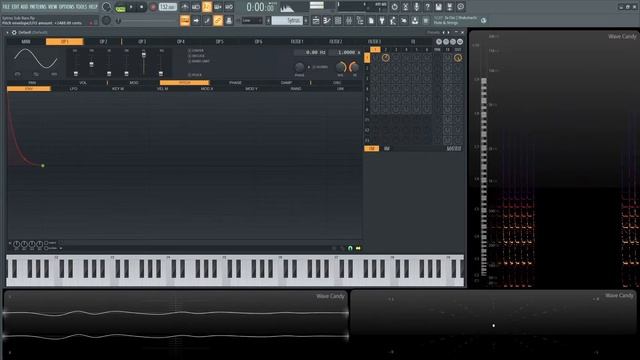This screenshot has height=360, width=640.
Task: Adjust the operator PHASE knob
Action: (300, 67)
